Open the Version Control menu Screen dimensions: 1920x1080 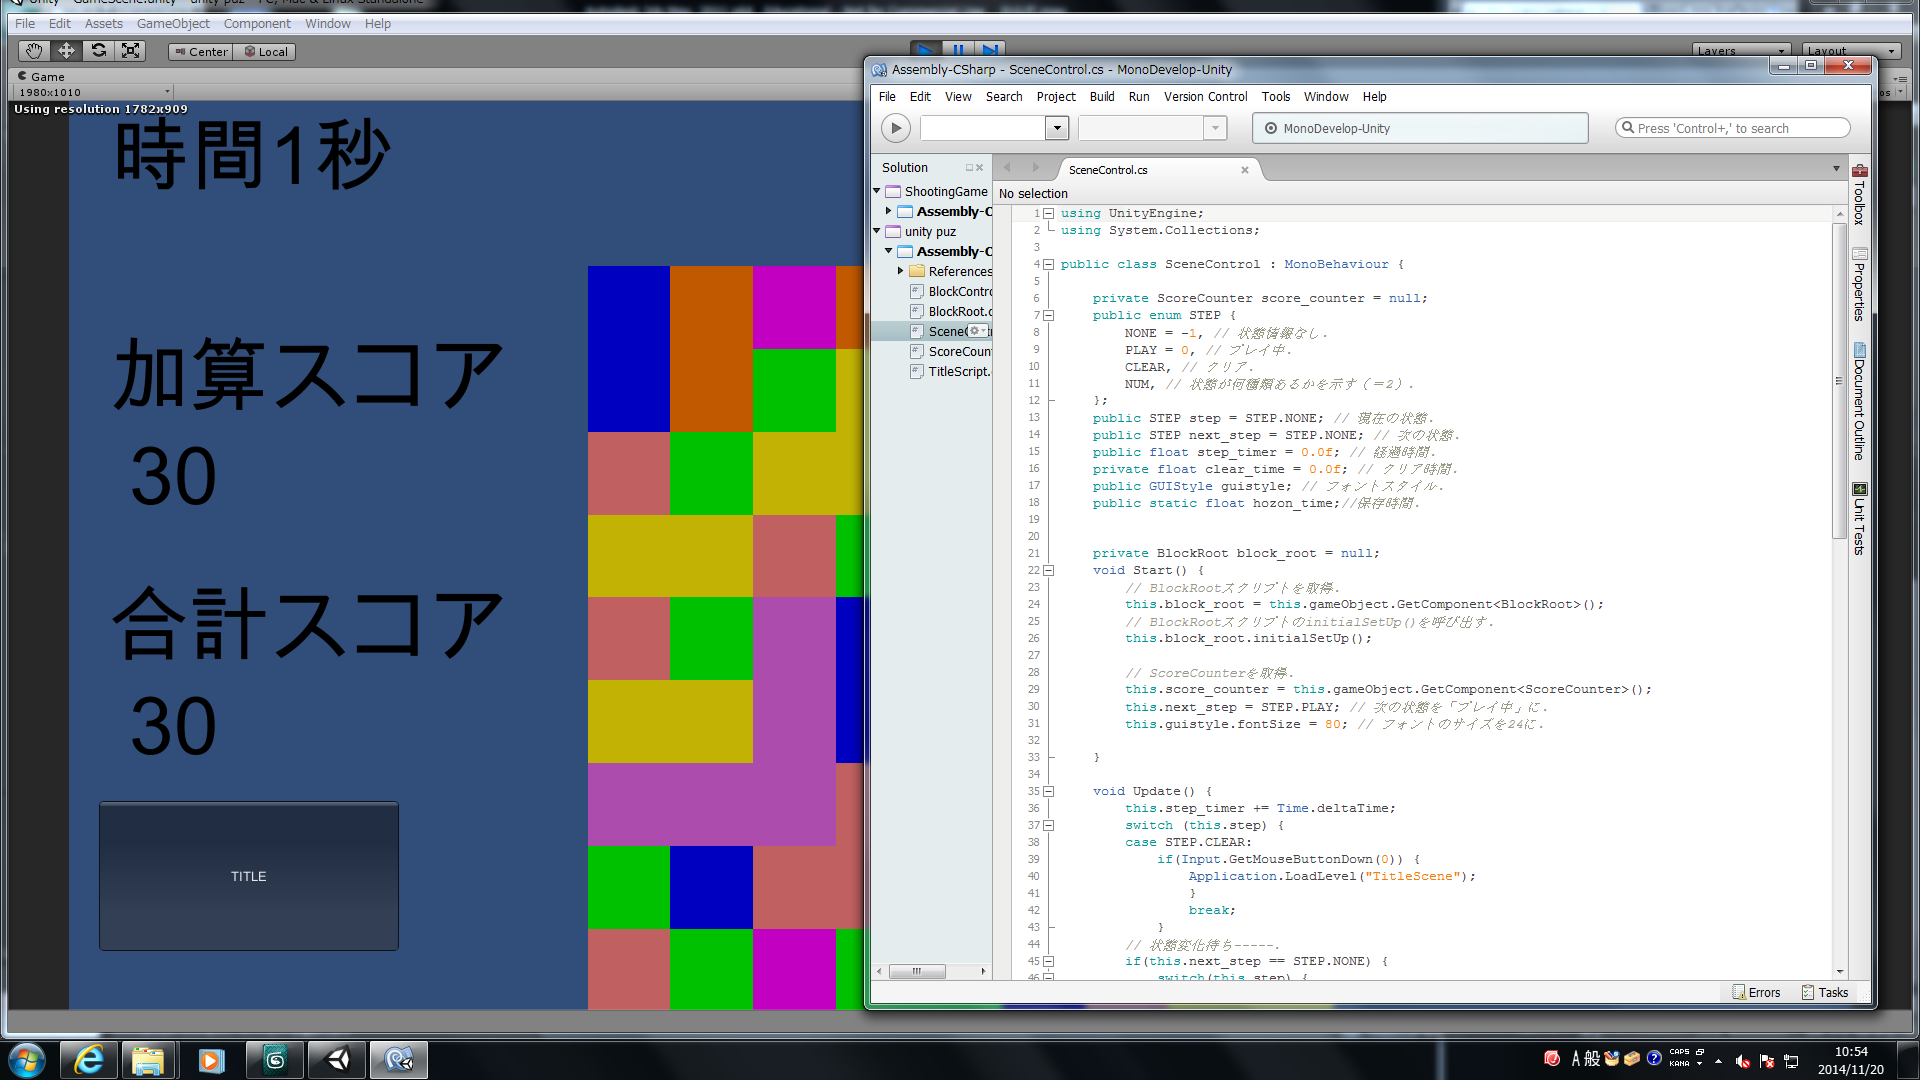[x=1205, y=97]
